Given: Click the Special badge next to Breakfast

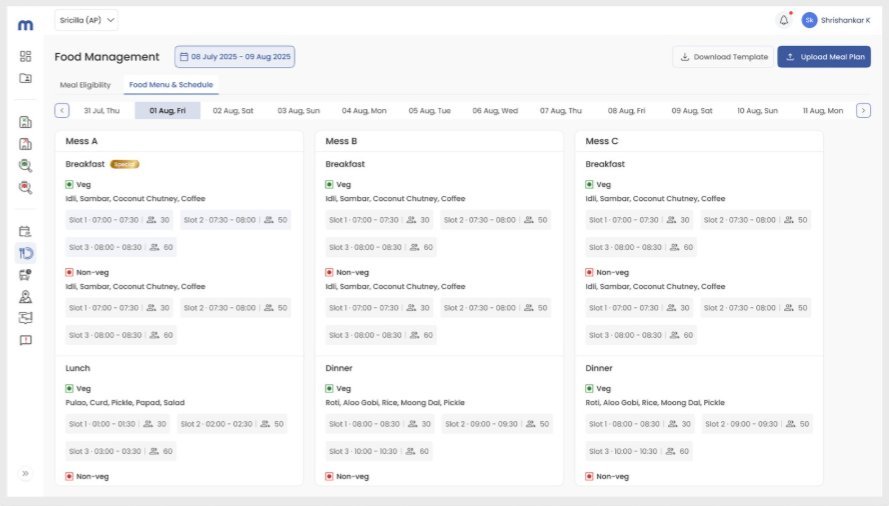Looking at the screenshot, I should 125,165.
